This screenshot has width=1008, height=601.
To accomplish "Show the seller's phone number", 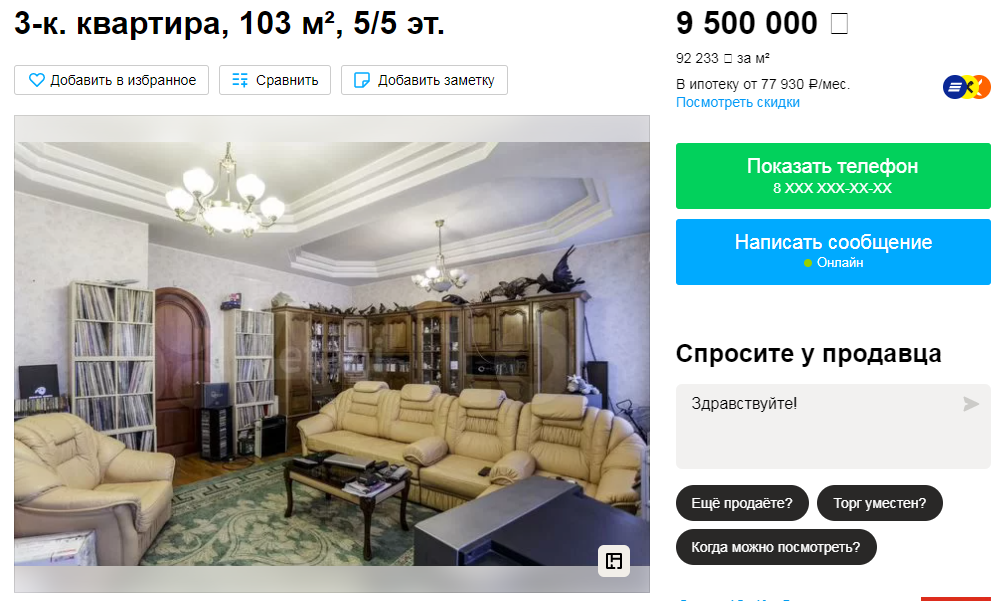I will click(833, 176).
